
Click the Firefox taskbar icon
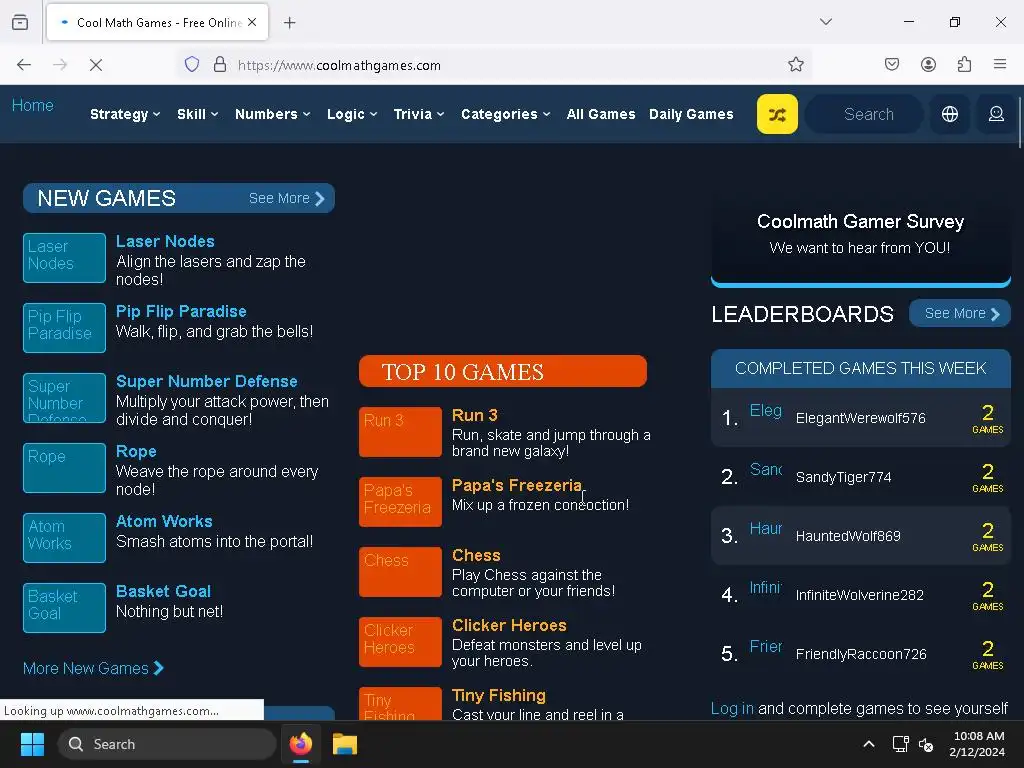pos(300,744)
